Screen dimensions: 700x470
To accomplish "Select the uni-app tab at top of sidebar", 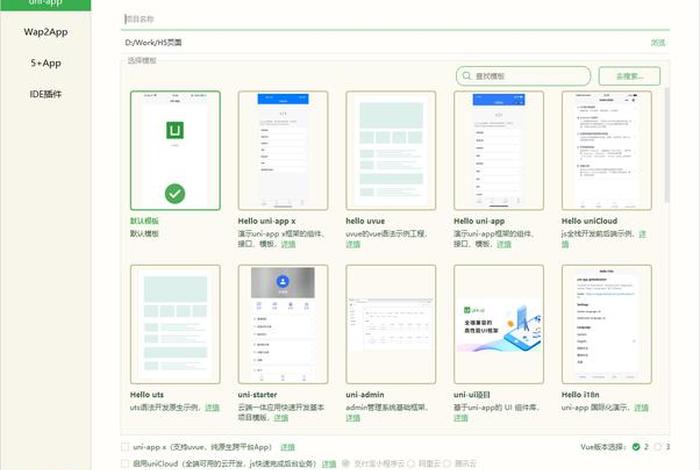I will 46,4.
